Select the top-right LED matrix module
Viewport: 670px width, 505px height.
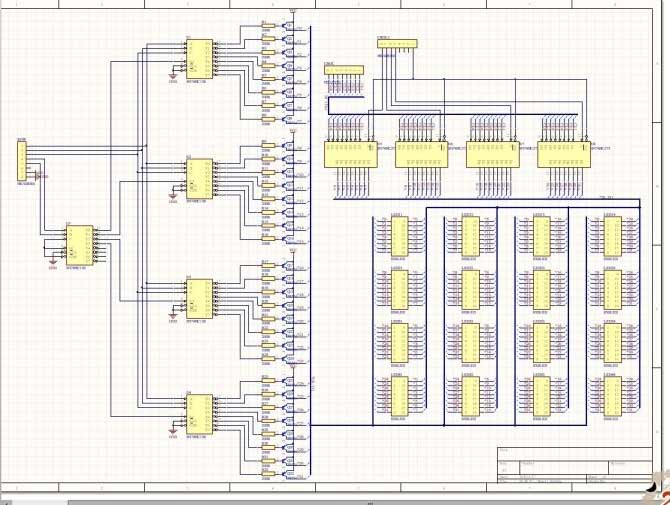[x=609, y=236]
